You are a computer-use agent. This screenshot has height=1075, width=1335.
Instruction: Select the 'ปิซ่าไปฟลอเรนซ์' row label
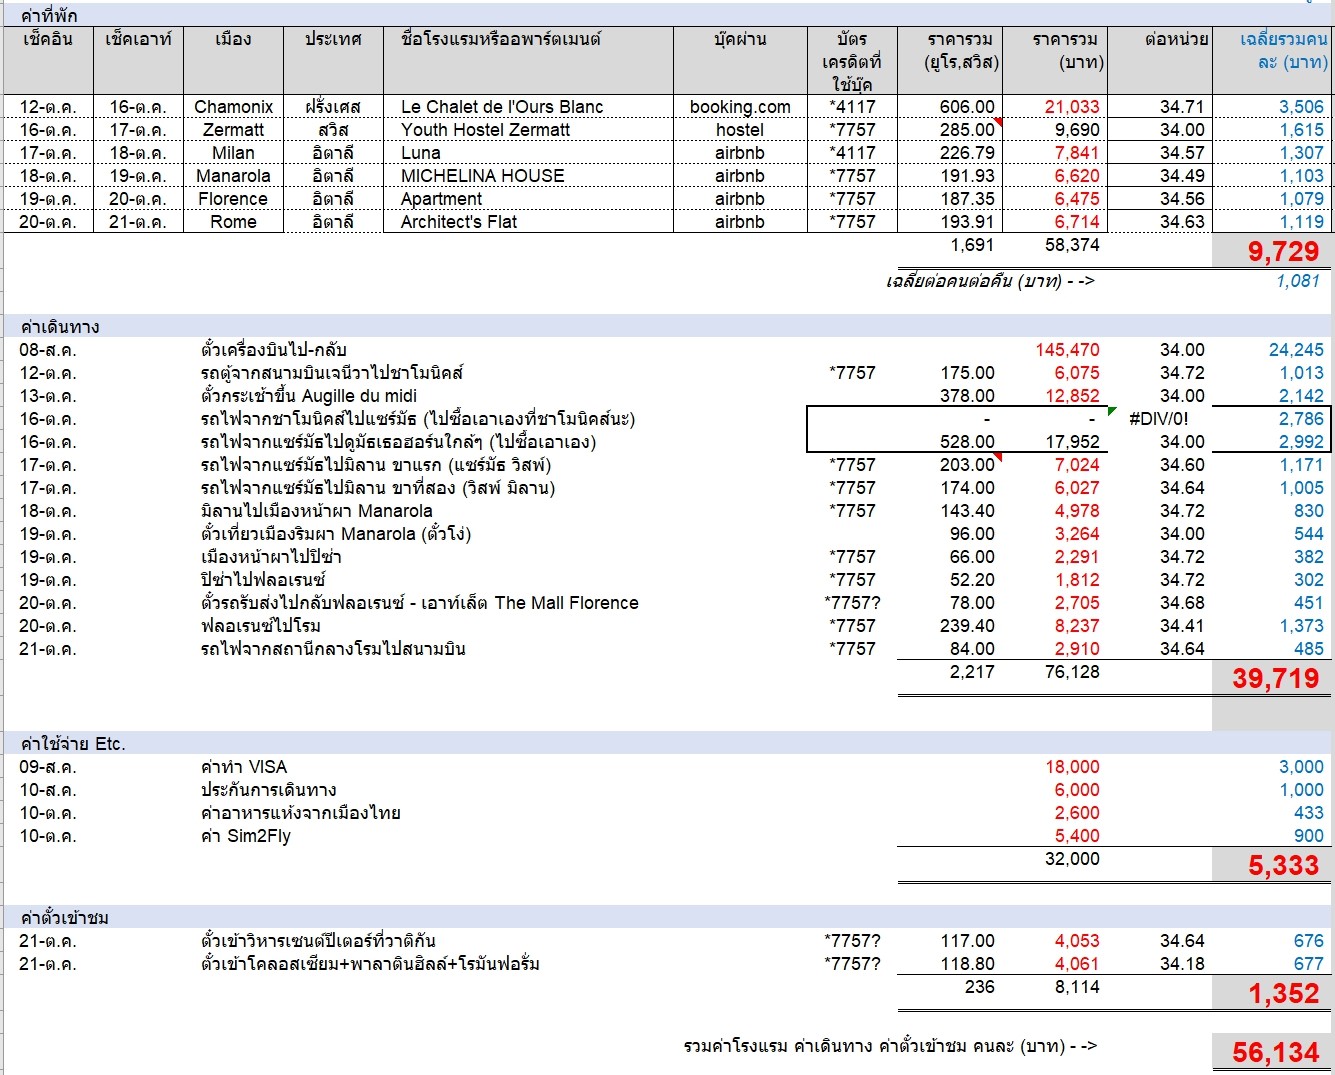click(x=263, y=580)
